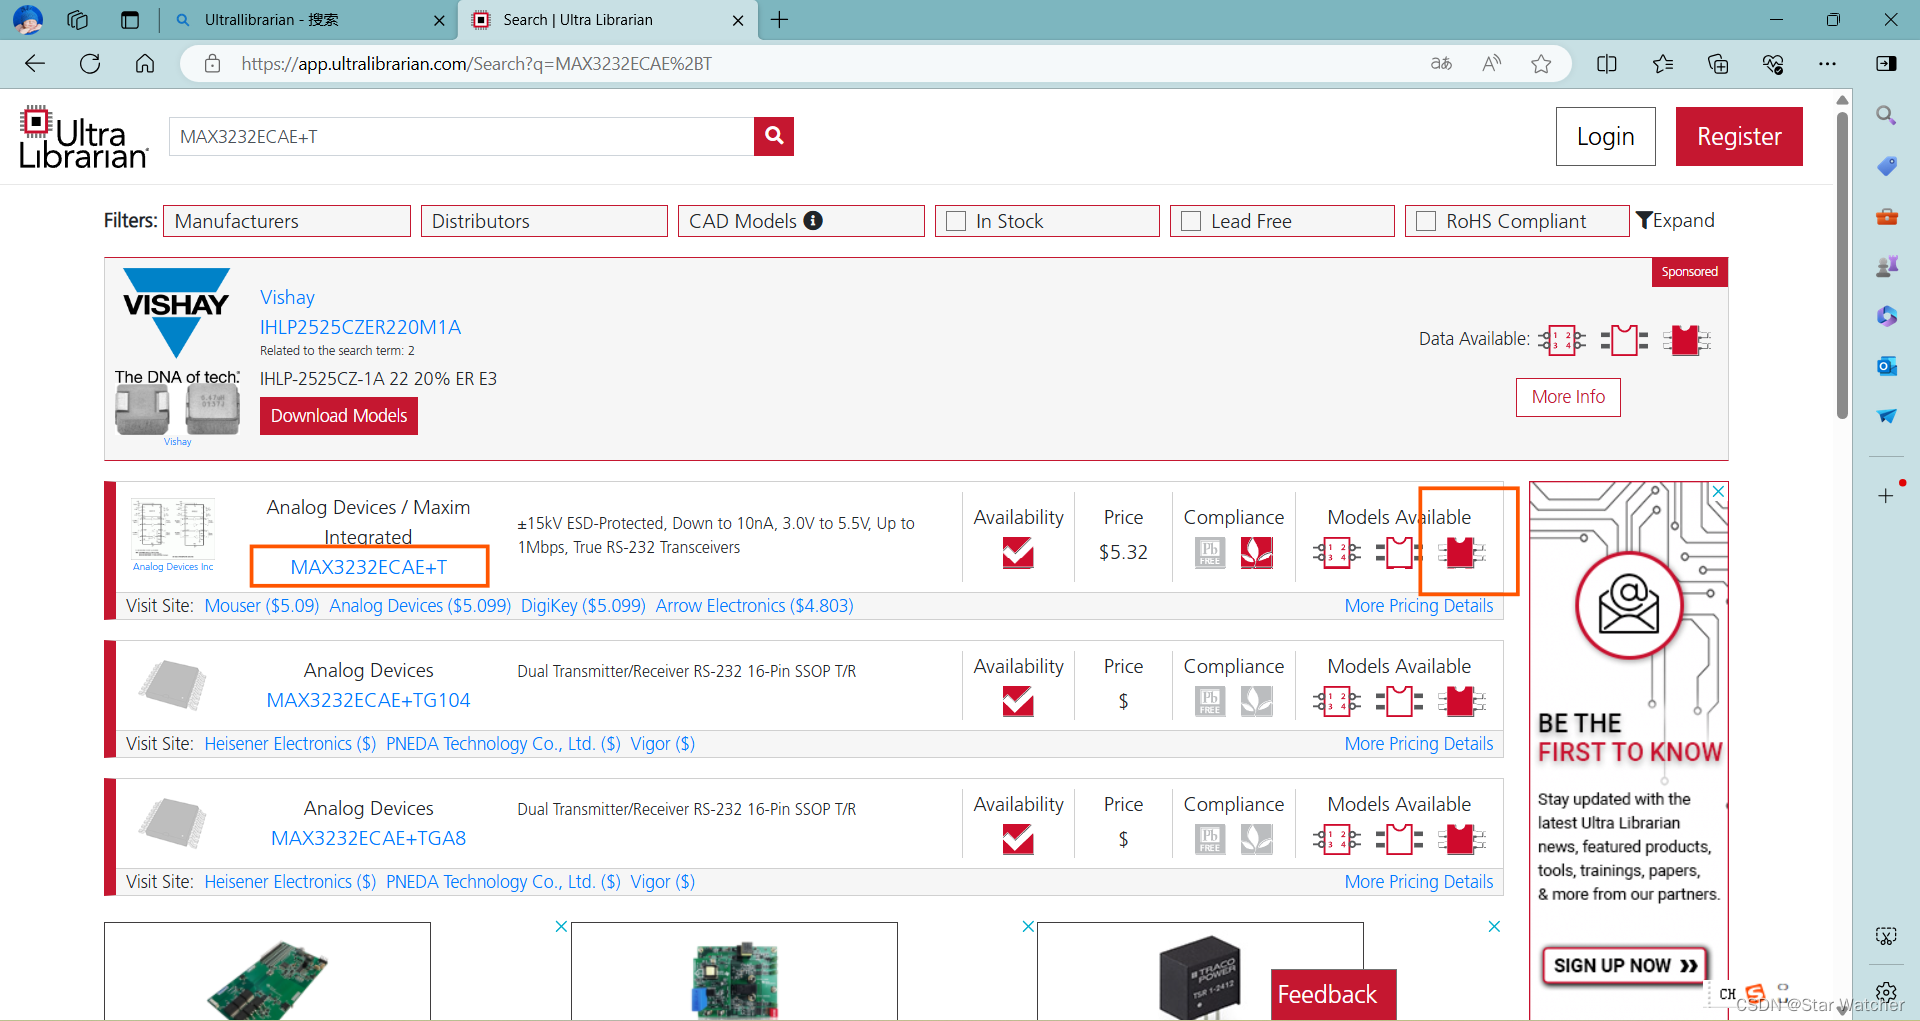Click symbol icon for MAX3232ECAE+TGA8
This screenshot has height=1021, width=1920.
(x=1337, y=840)
